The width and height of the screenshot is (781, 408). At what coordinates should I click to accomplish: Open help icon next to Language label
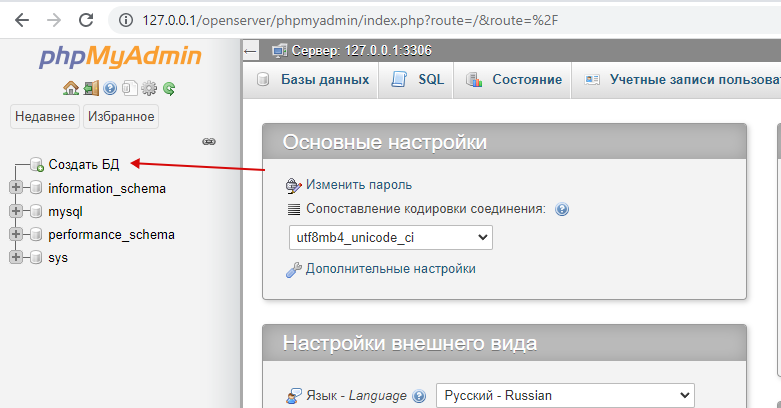coord(419,396)
